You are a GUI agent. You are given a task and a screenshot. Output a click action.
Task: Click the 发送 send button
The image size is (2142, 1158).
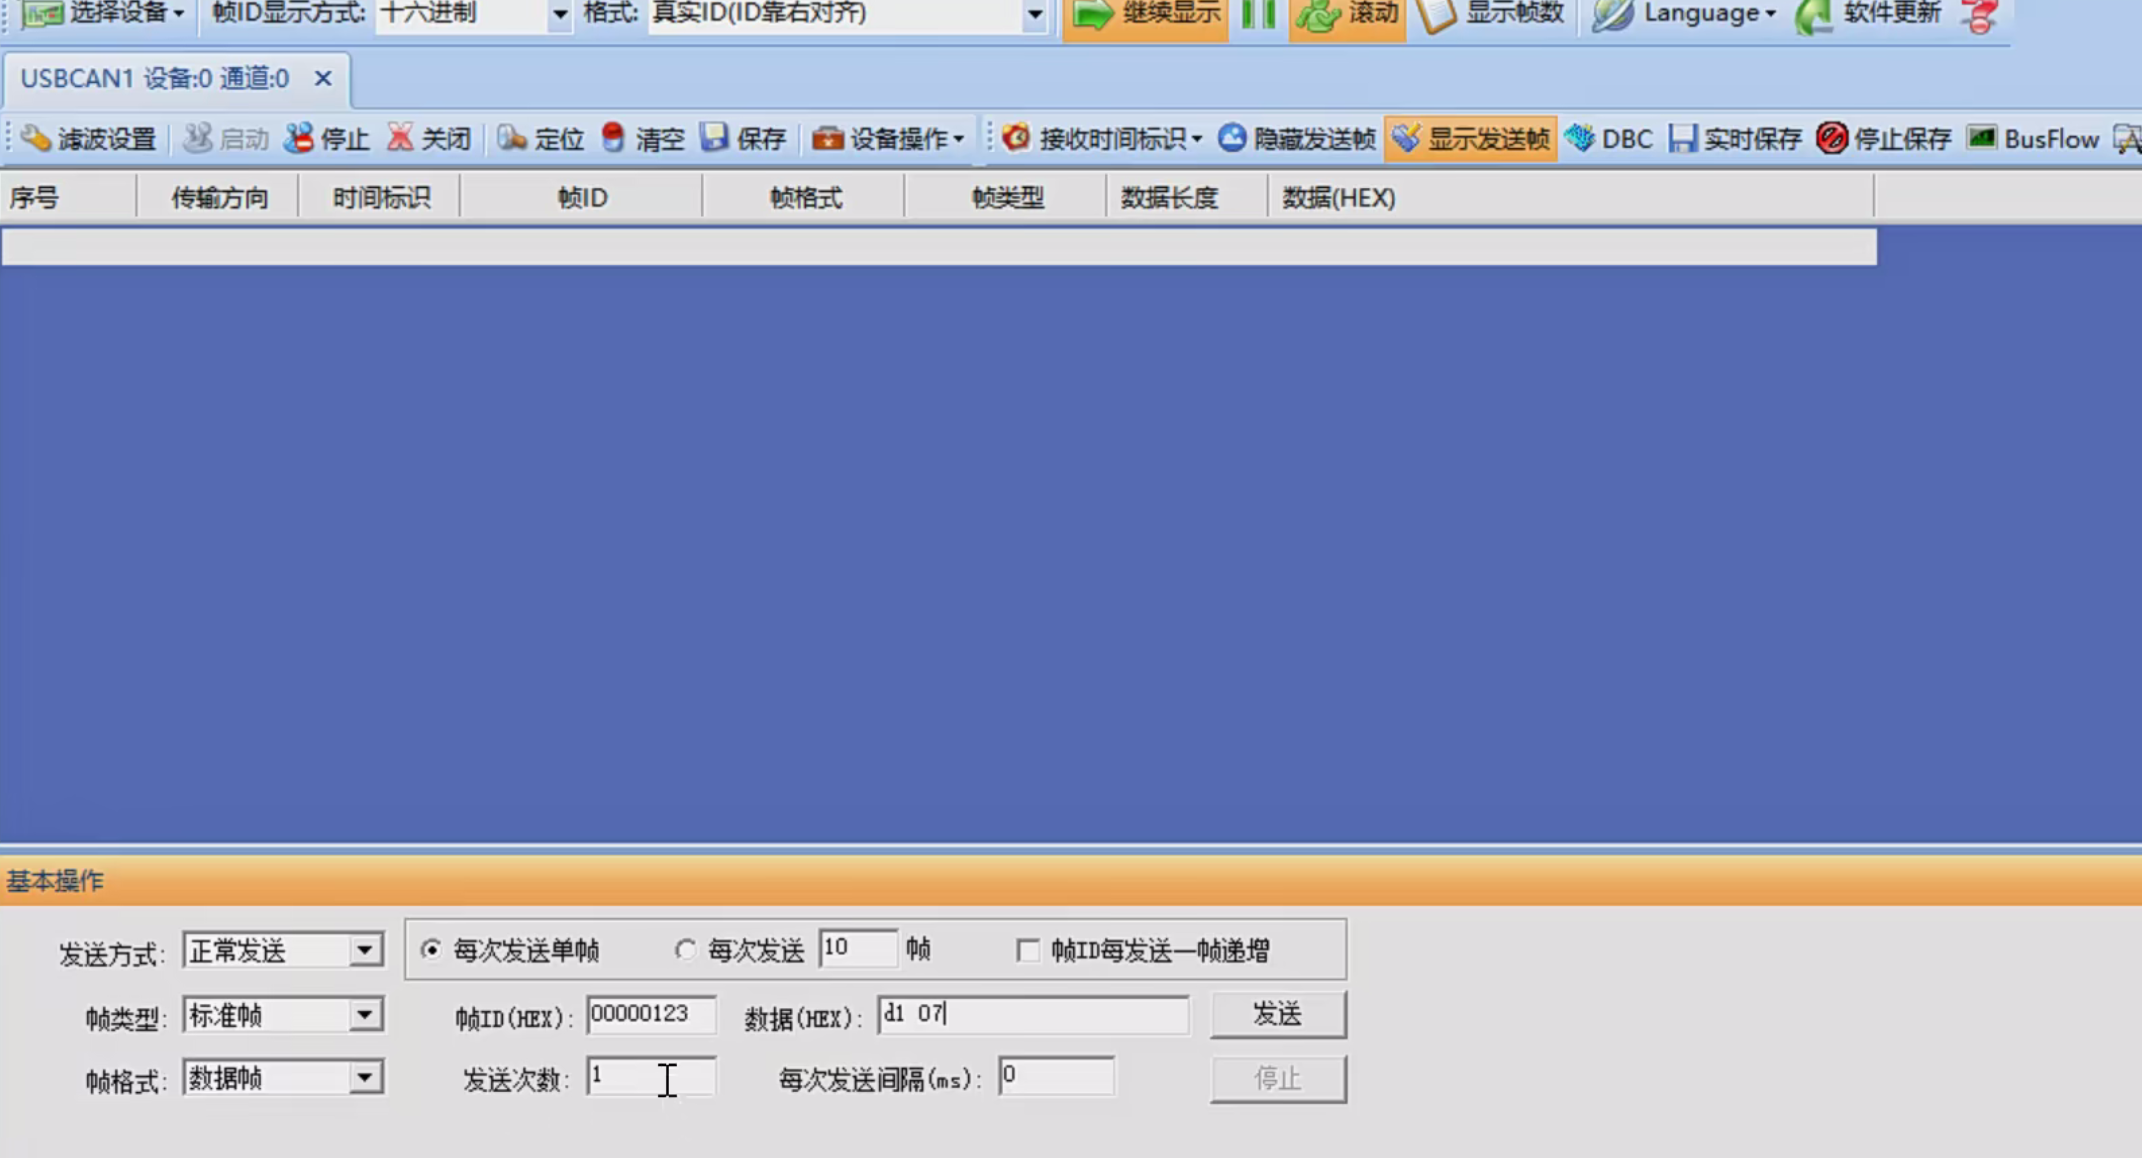(x=1277, y=1014)
